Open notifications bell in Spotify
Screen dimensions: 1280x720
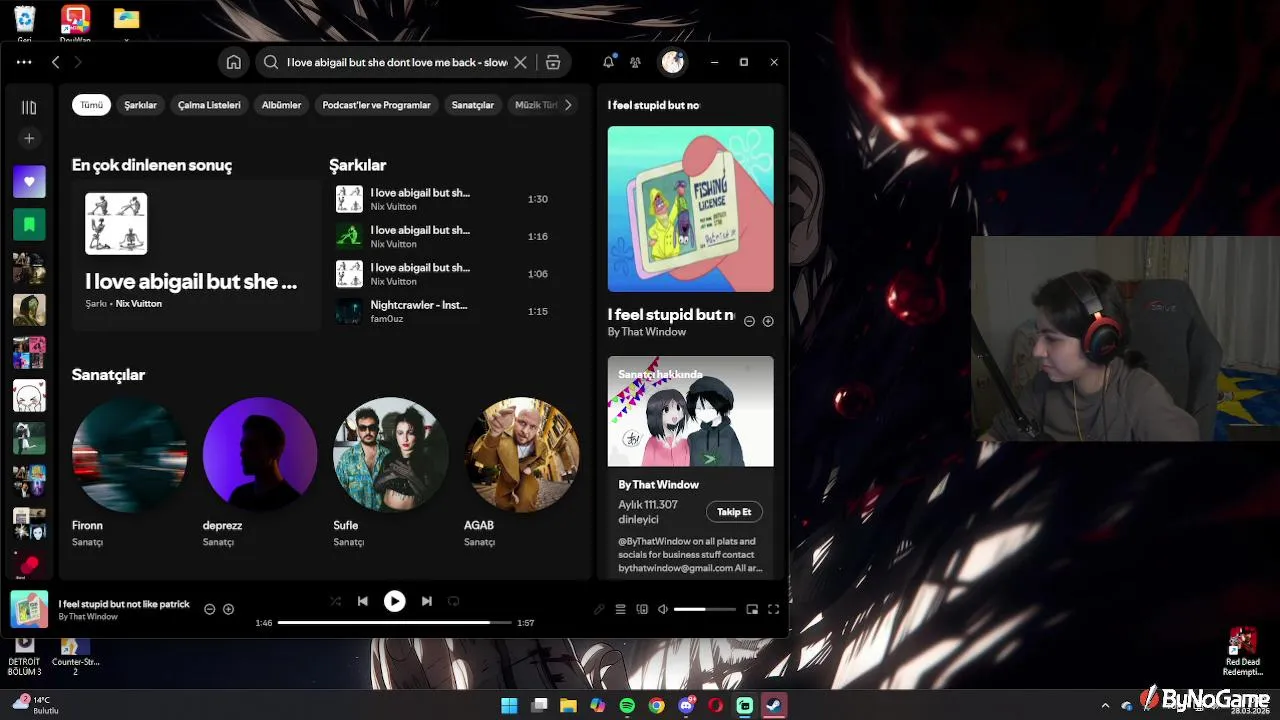click(x=608, y=62)
